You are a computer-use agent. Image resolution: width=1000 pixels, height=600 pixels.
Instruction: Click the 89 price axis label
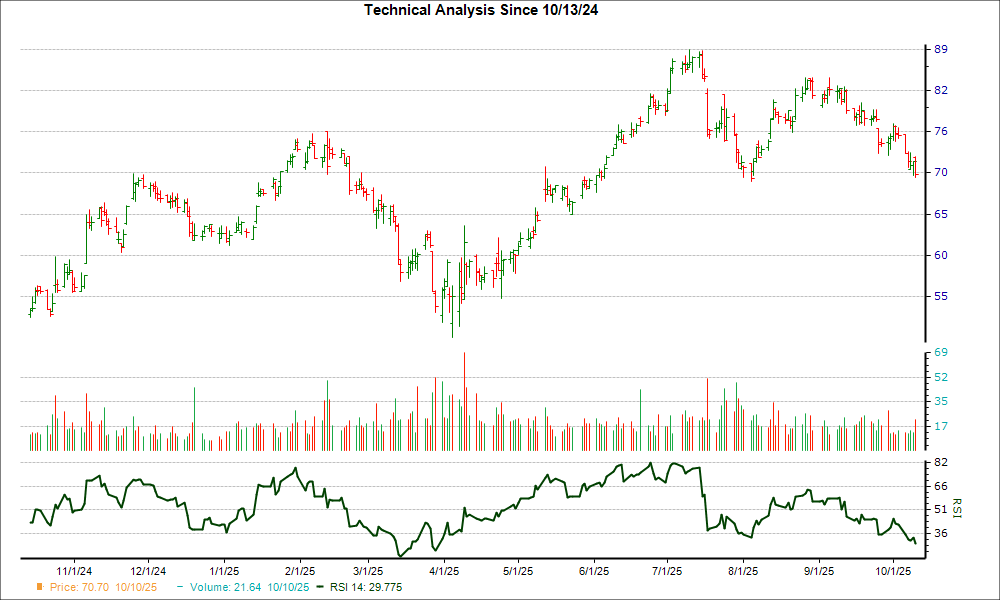pos(940,49)
